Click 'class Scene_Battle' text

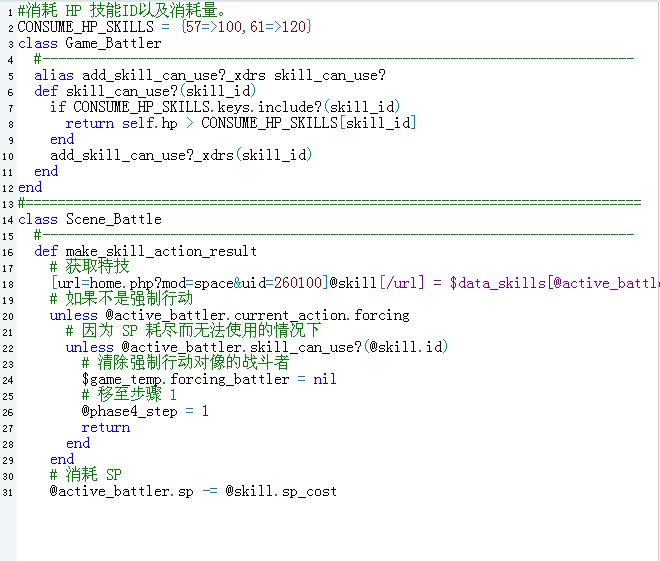click(90, 219)
